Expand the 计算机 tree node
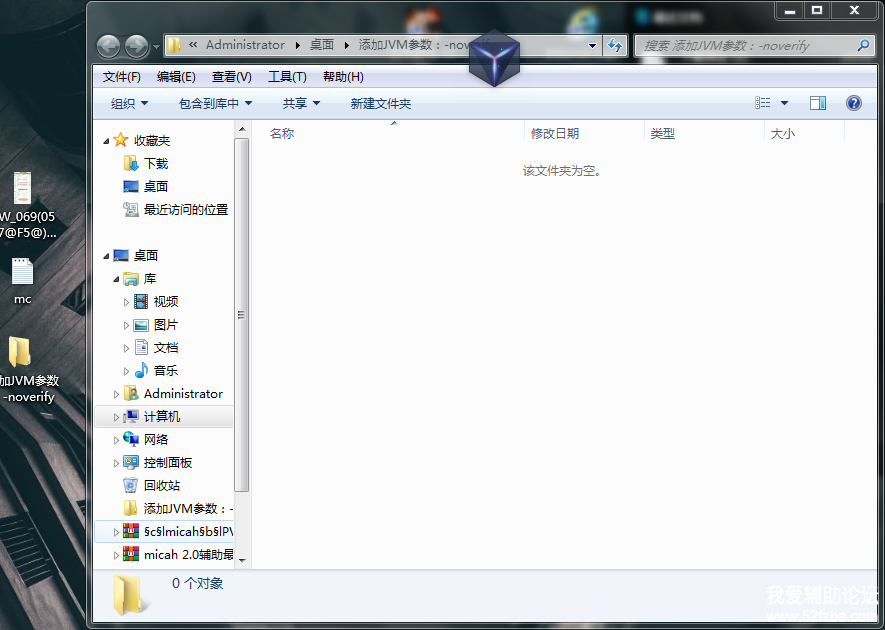This screenshot has height=630, width=885. point(116,417)
